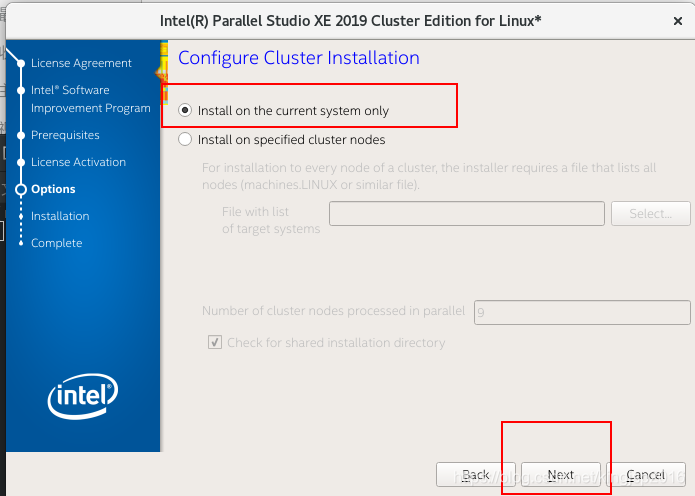This screenshot has width=695, height=496.
Task: Open the Select... file browser button
Action: (651, 214)
